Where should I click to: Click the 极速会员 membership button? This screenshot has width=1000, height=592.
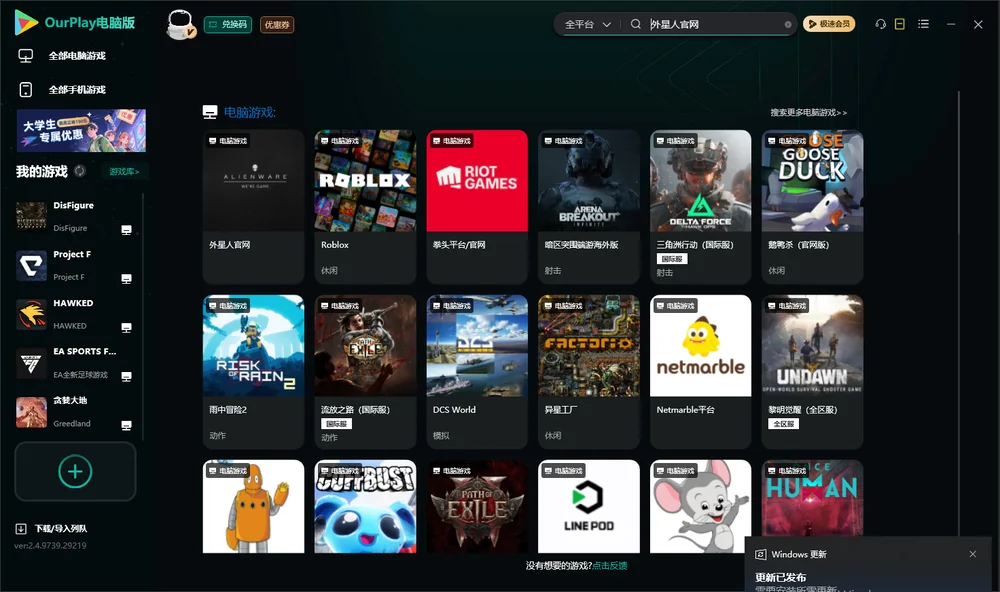pyautogui.click(x=828, y=24)
